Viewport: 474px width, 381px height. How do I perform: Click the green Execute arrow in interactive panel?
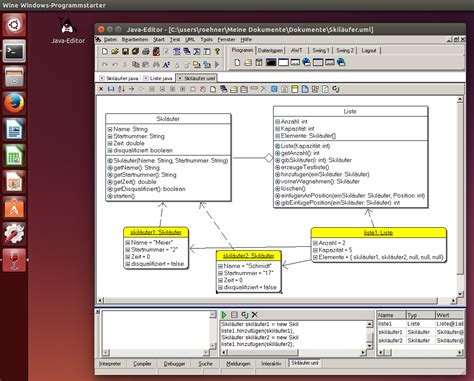point(224,315)
